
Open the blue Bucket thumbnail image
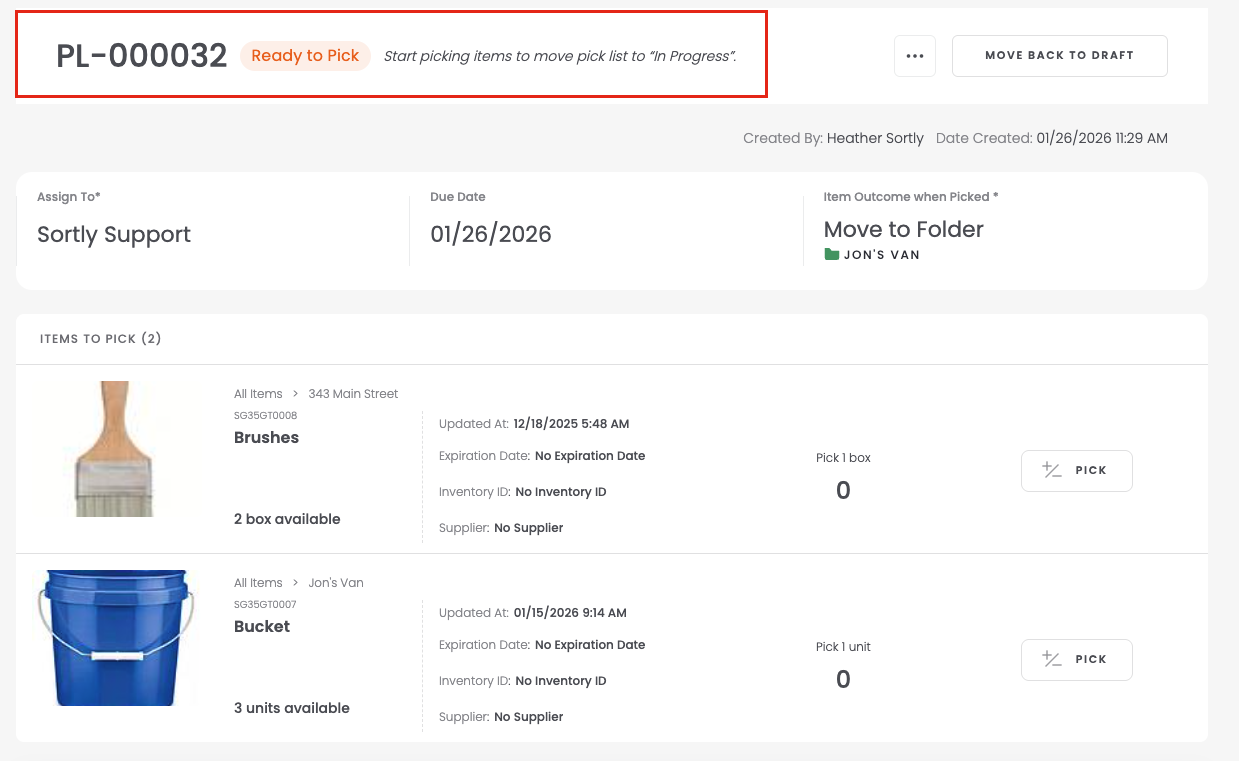114,638
